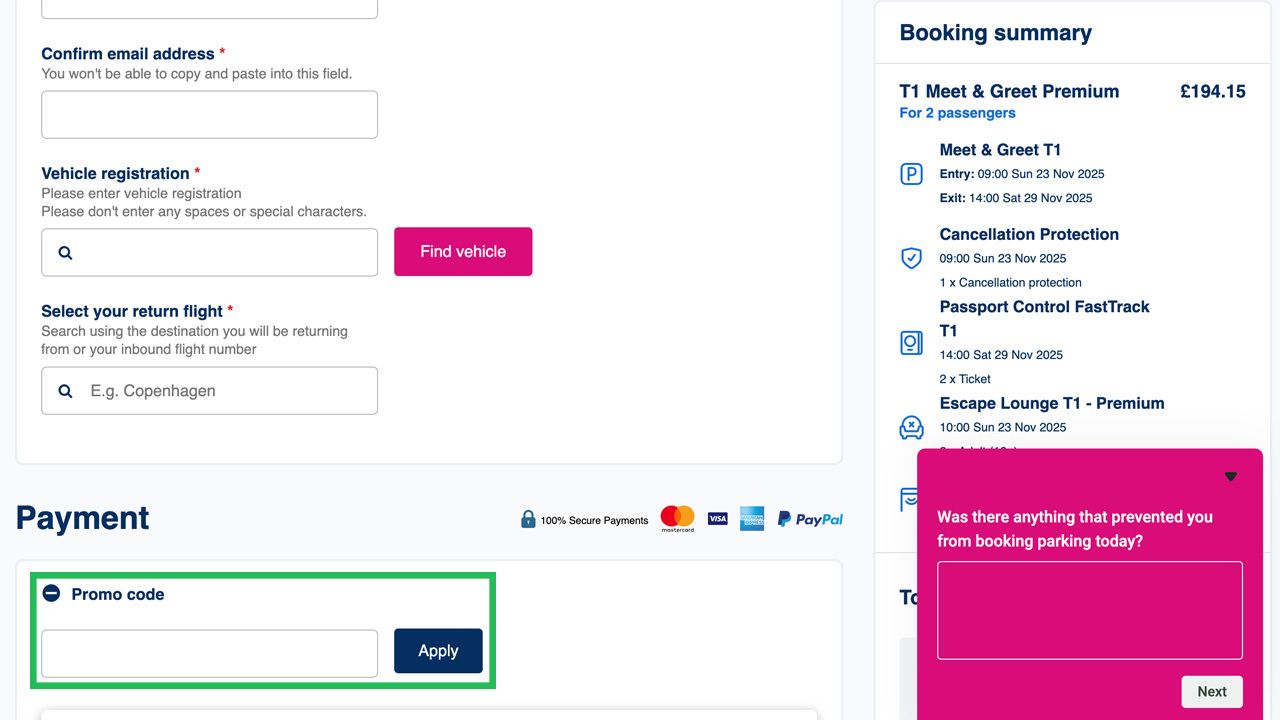This screenshot has width=1280, height=720.
Task: Click the survey feedback text area
Action: (x=1090, y=610)
